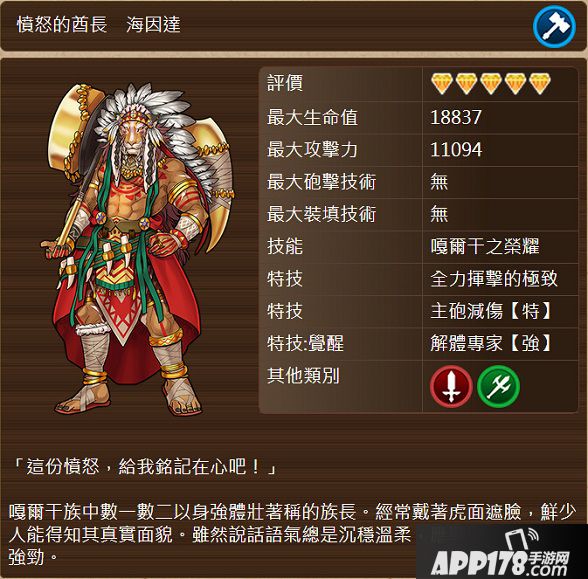
Task: Click the fifth gold diamond rating icon
Action: tap(540, 84)
